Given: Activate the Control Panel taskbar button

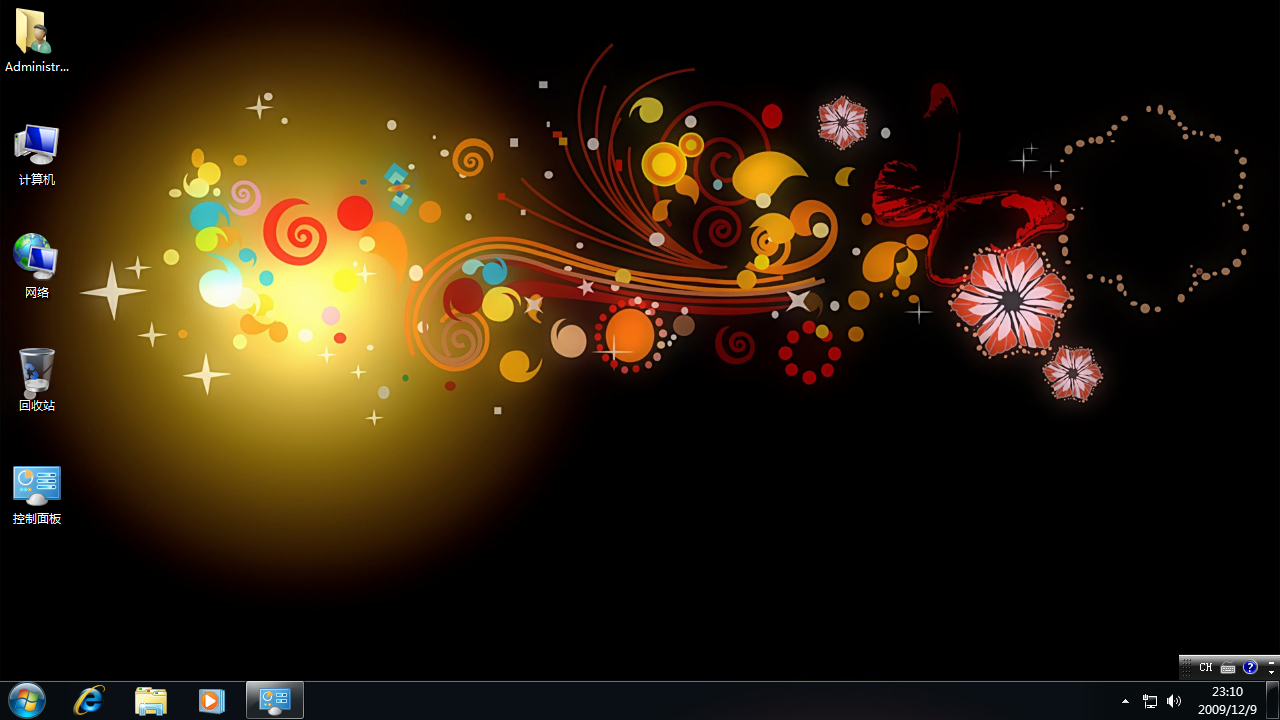Looking at the screenshot, I should (x=275, y=700).
